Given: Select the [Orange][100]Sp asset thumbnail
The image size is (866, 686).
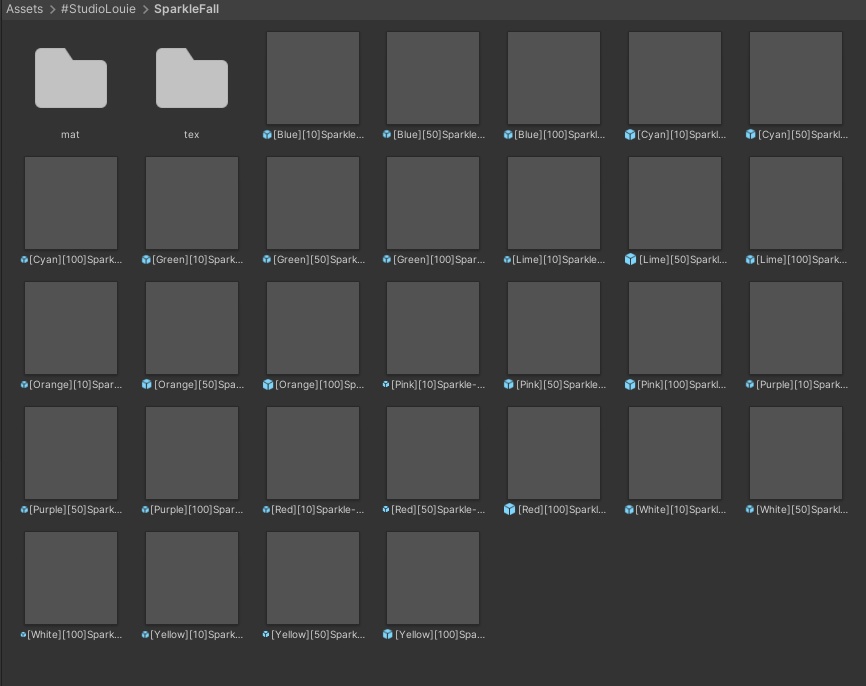Looking at the screenshot, I should pyautogui.click(x=313, y=328).
